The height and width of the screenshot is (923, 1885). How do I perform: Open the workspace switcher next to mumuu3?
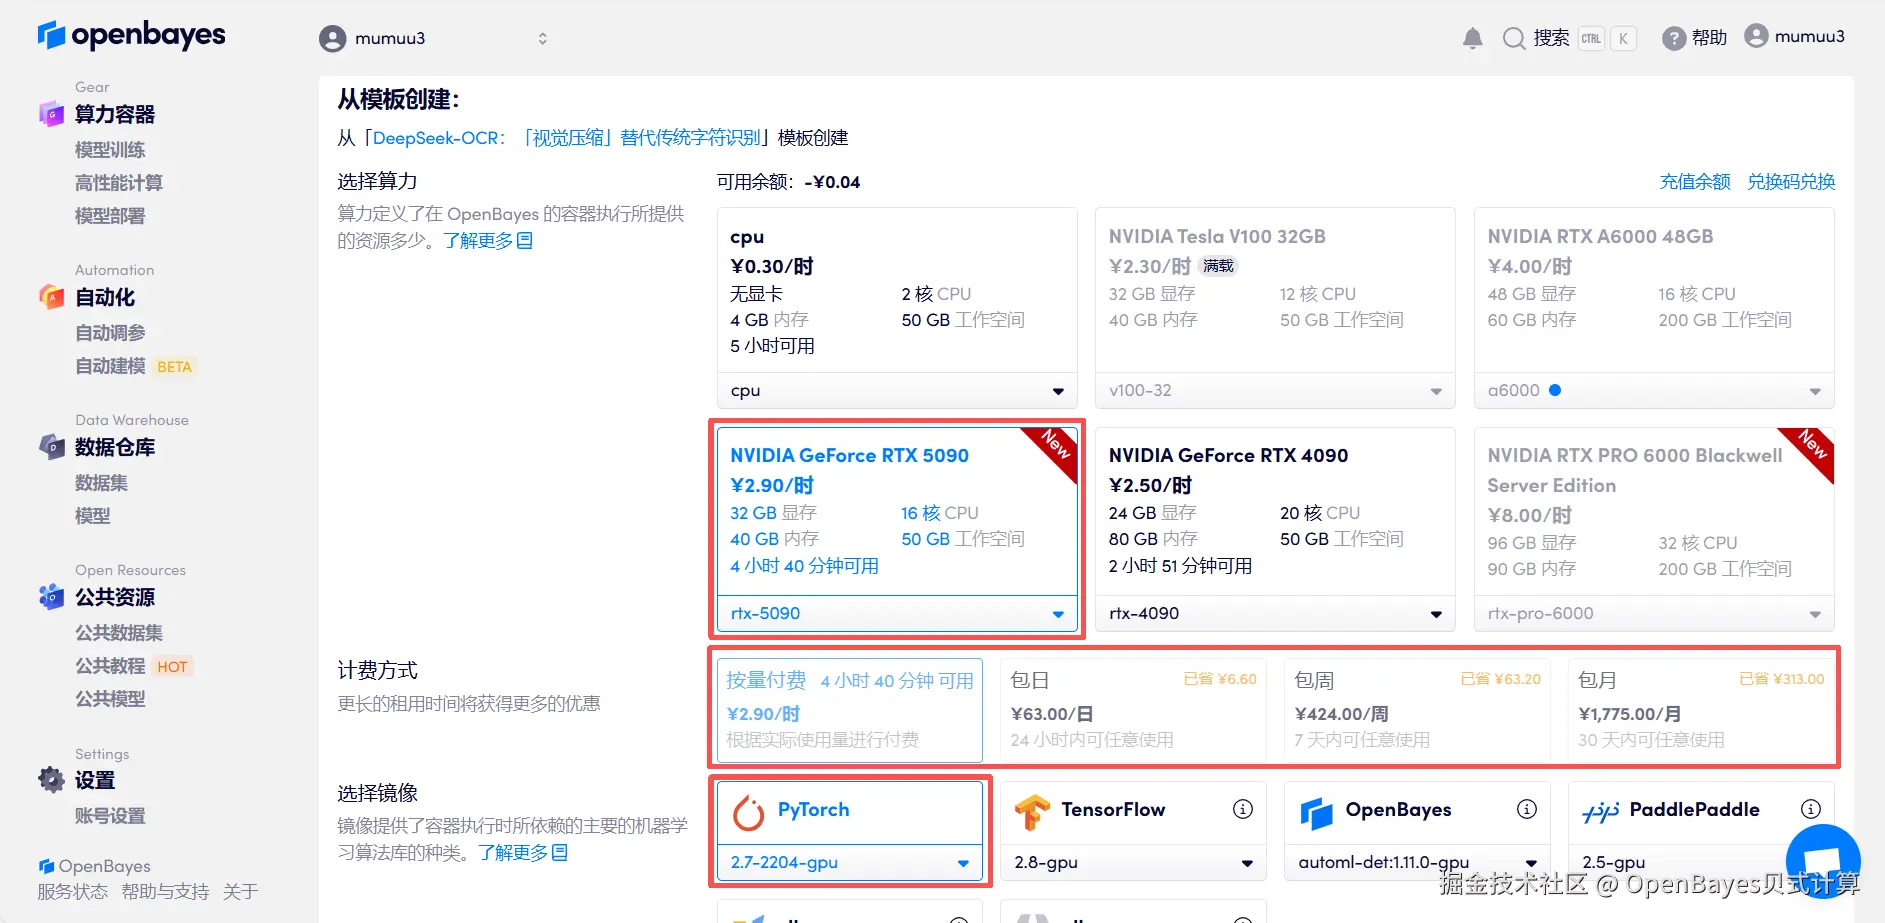coord(542,38)
